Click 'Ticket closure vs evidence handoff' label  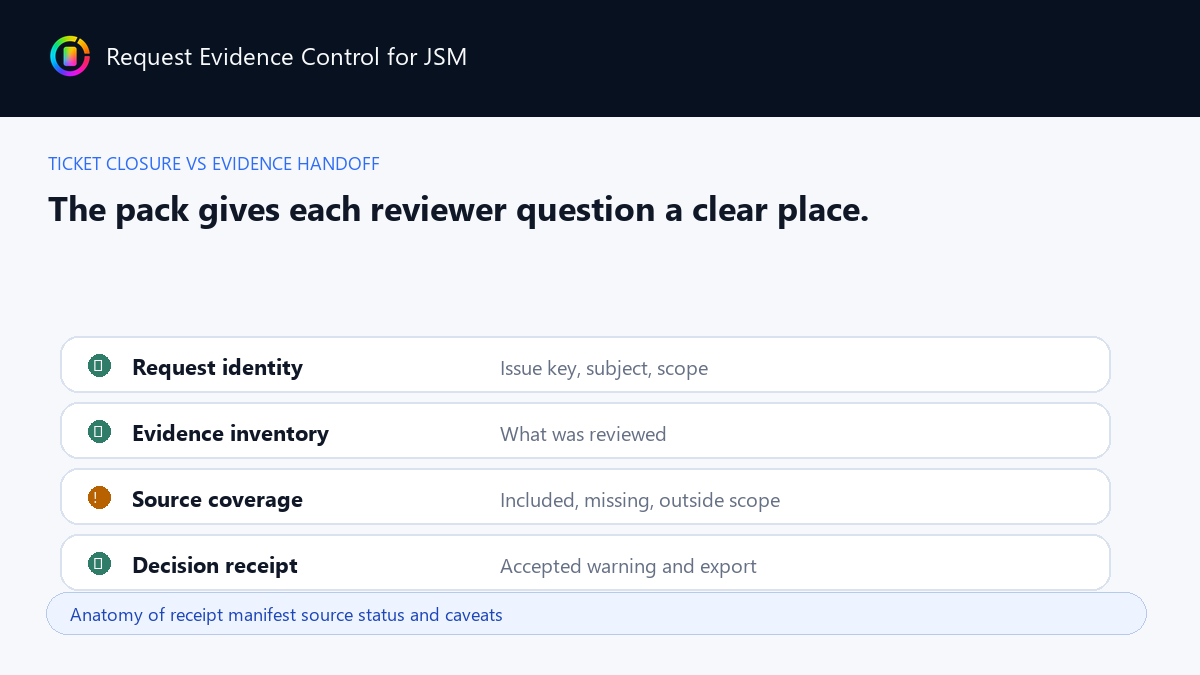point(214,164)
